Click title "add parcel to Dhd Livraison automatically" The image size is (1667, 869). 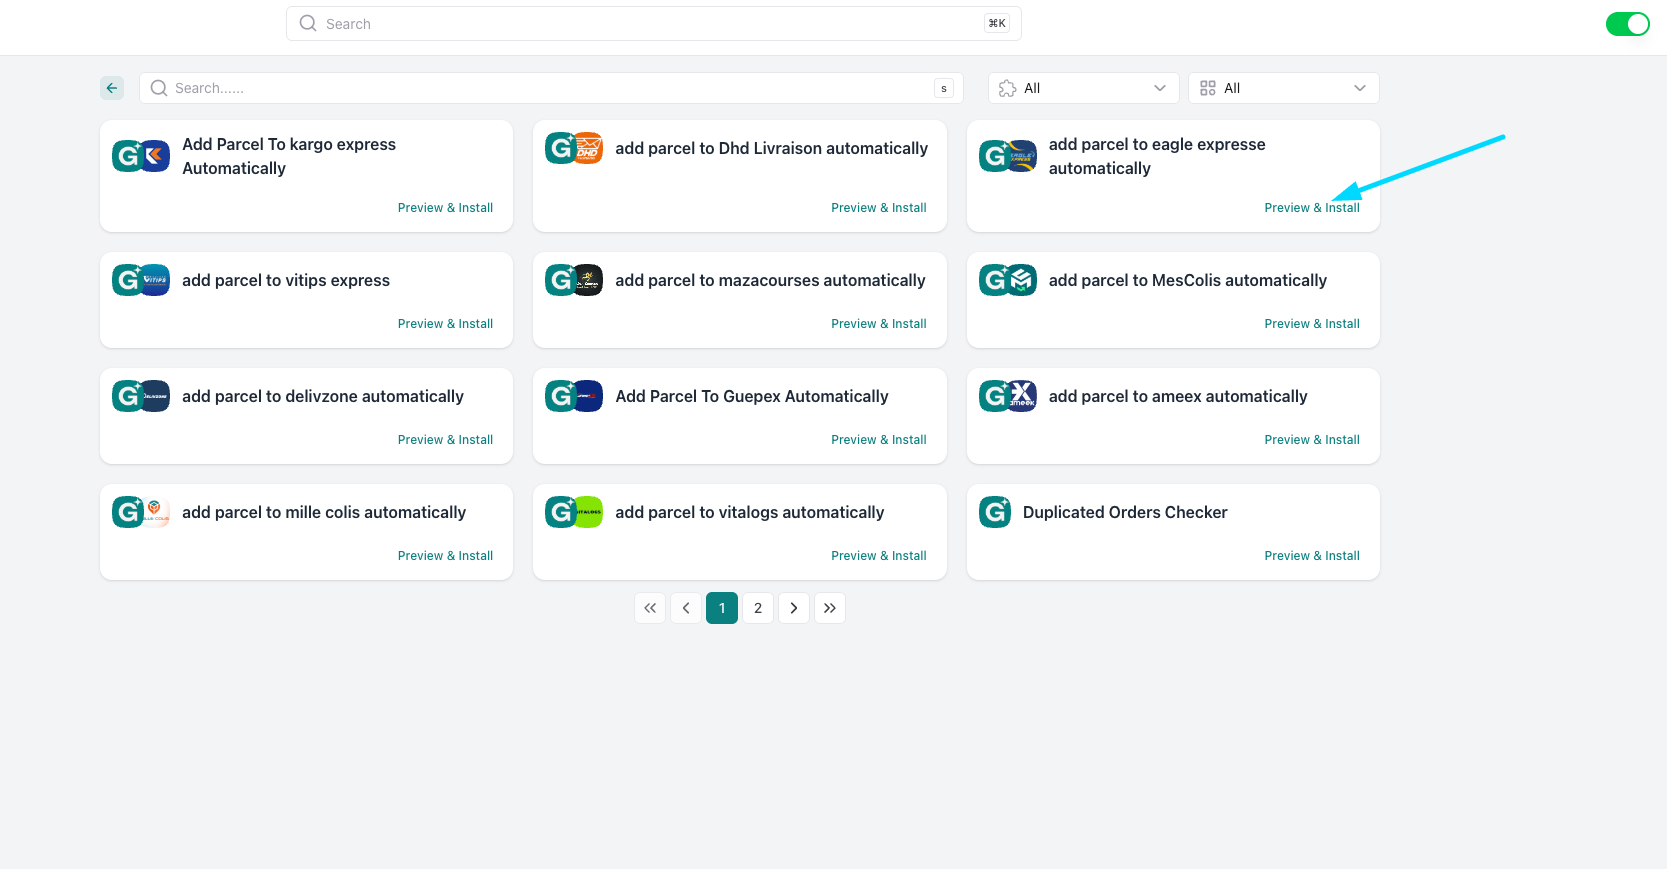coord(772,148)
